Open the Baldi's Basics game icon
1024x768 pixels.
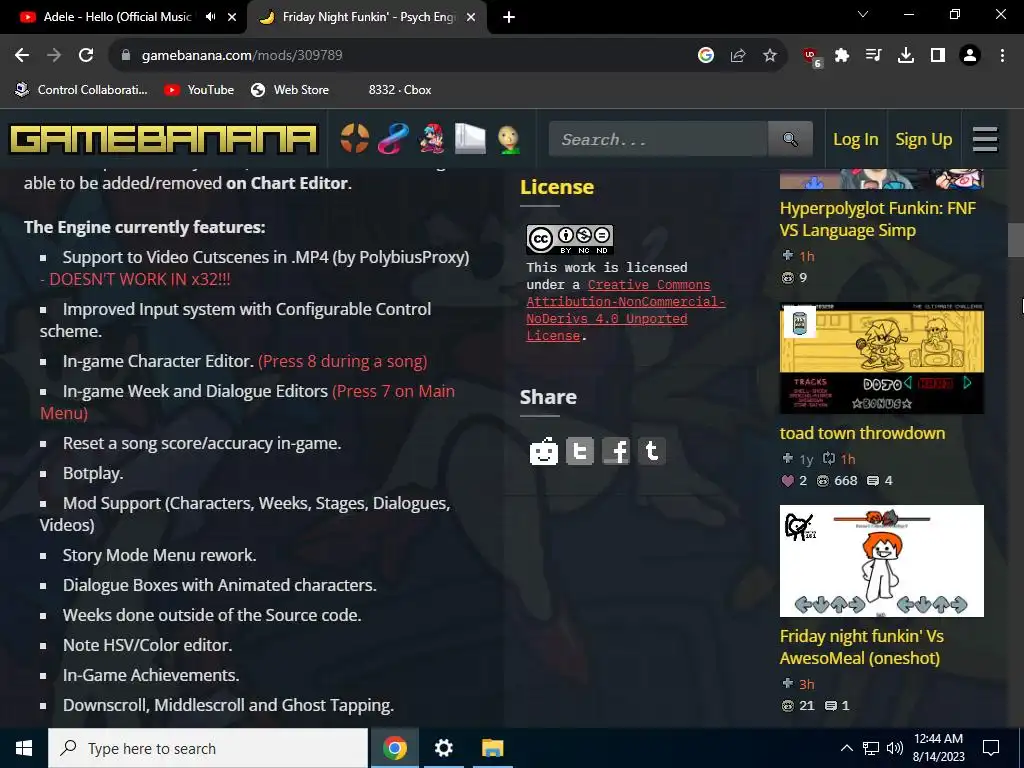(509, 139)
